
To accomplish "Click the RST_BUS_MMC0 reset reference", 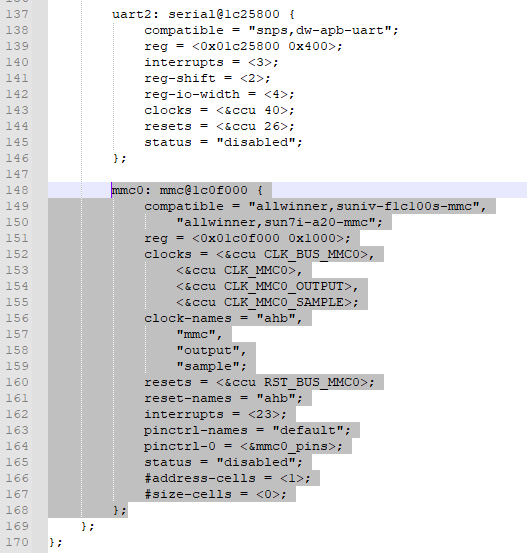I will tap(311, 382).
